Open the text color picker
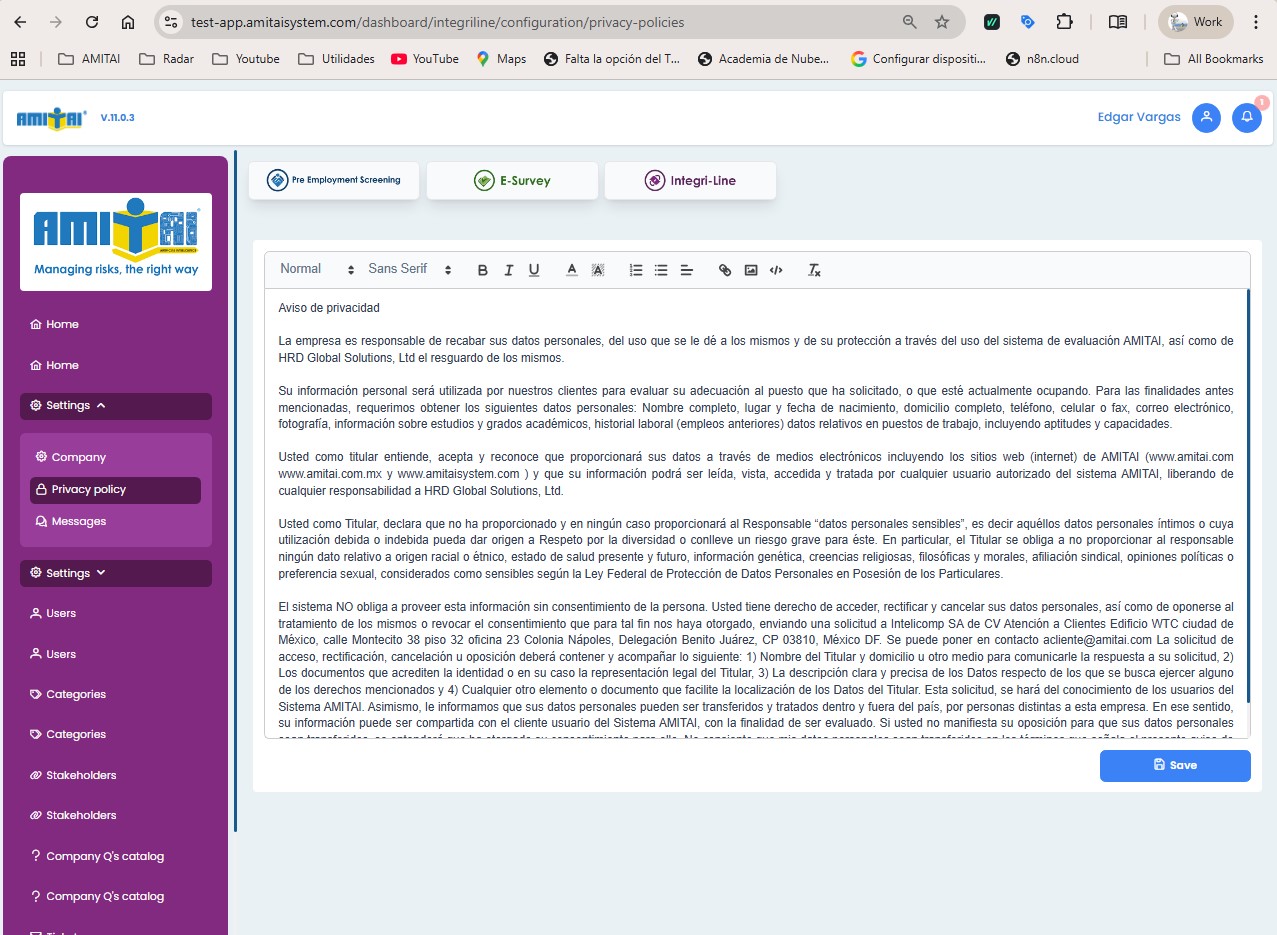The image size is (1277, 935). 572,270
